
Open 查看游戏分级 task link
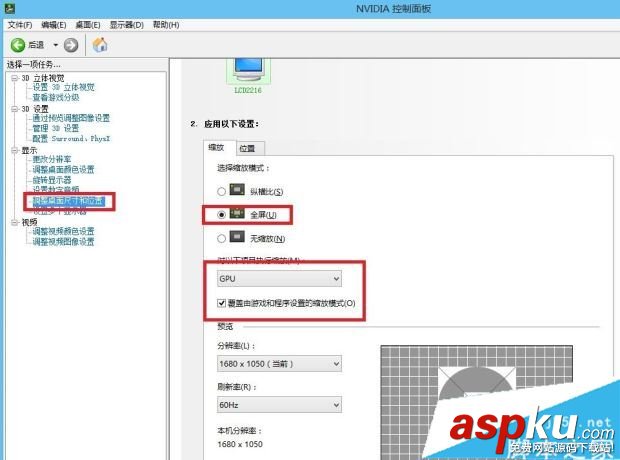[x=56, y=98]
